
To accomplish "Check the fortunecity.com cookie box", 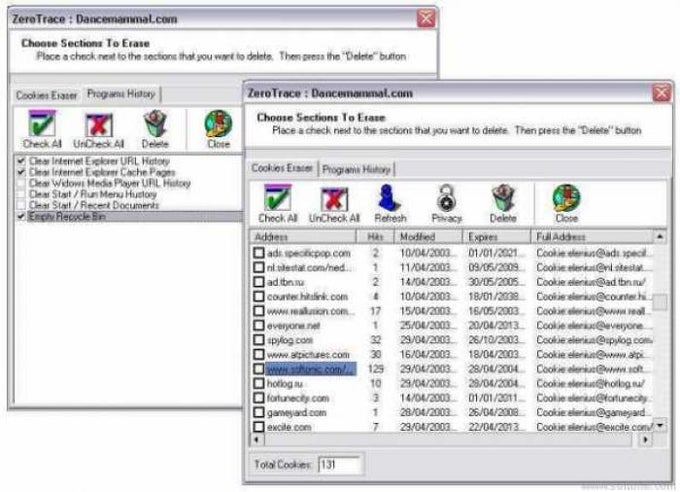I will (258, 398).
